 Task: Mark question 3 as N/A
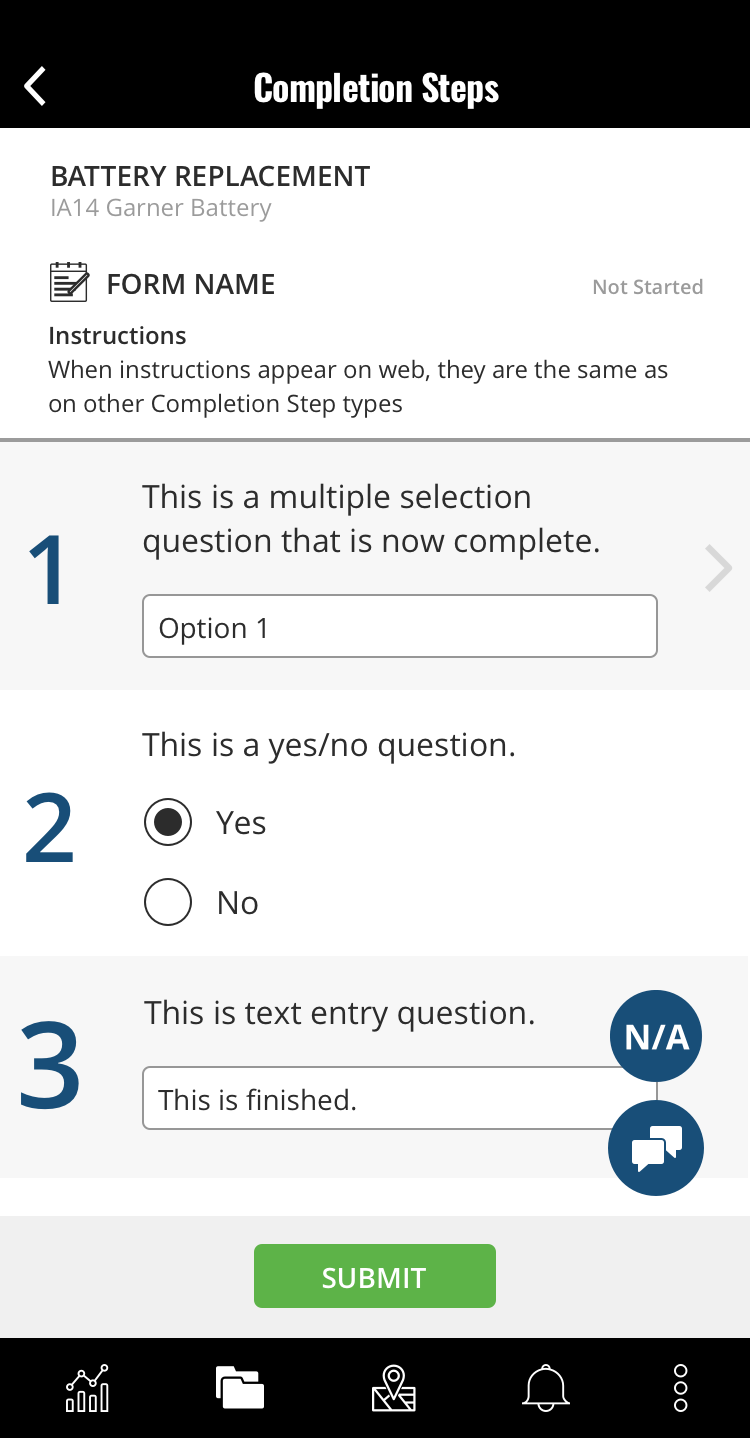[x=656, y=1036]
